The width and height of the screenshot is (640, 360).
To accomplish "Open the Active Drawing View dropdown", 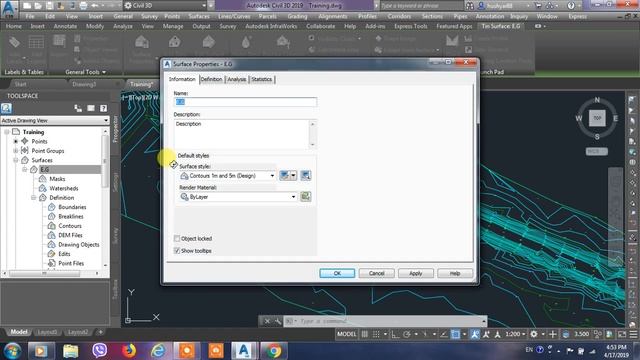I will (55, 120).
